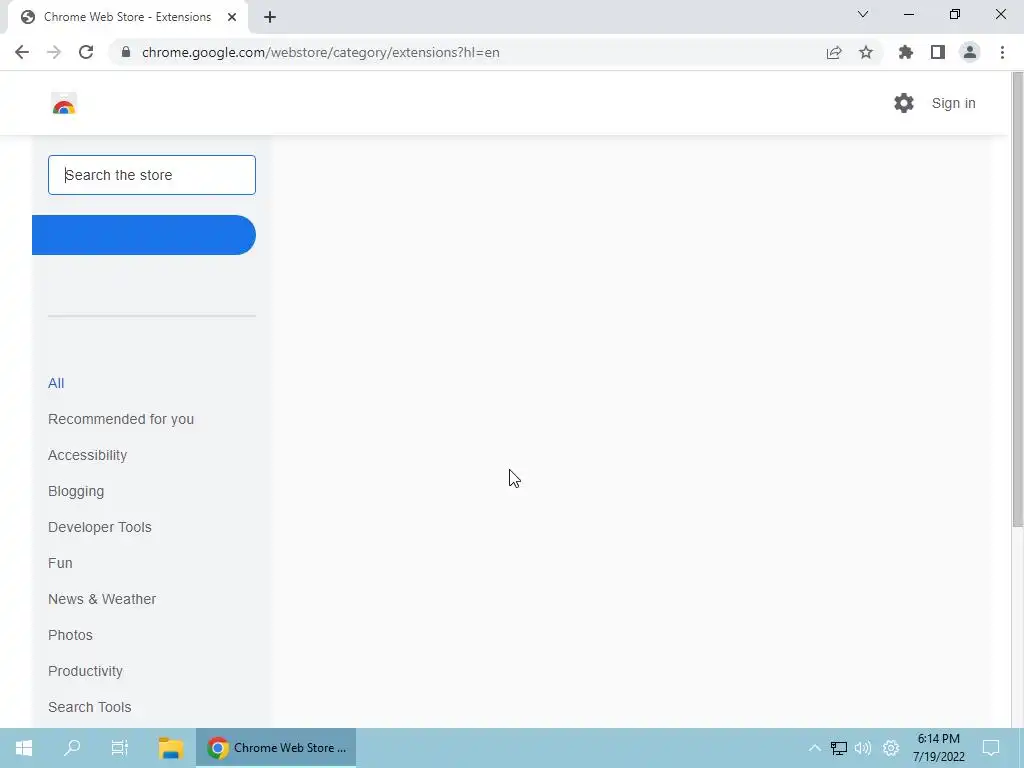1024x768 pixels.
Task: Open Task View on the taskbar
Action: pos(120,748)
